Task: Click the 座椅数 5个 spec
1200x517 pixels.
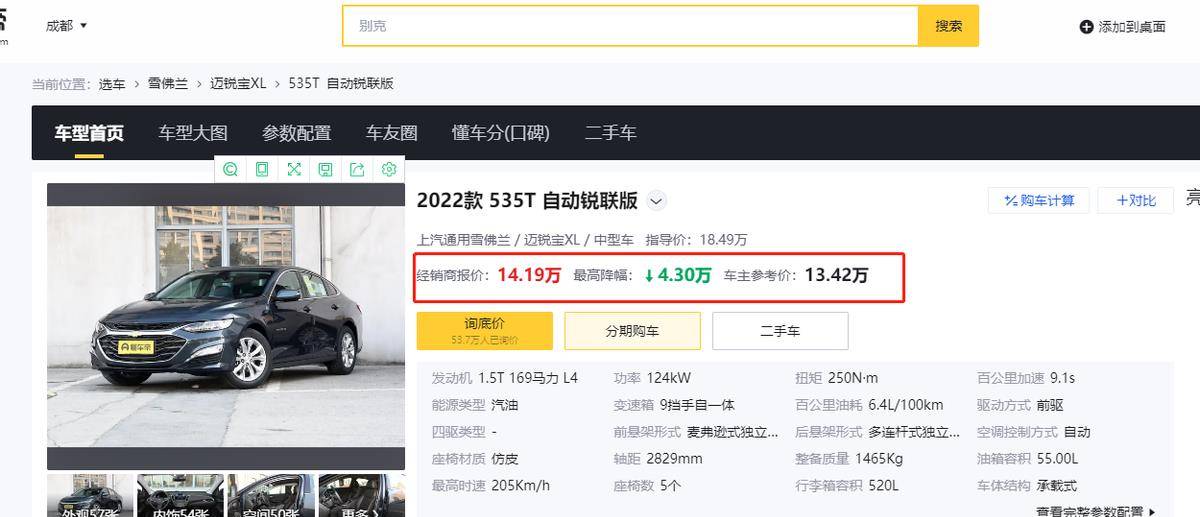Action: coord(647,485)
